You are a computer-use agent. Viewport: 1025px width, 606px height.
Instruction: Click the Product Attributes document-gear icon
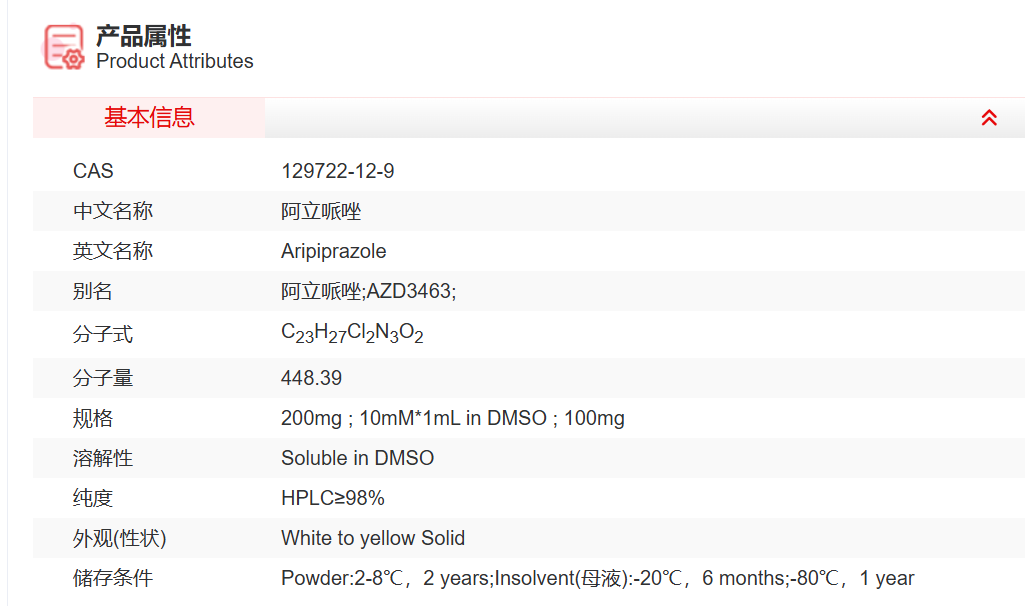(64, 47)
